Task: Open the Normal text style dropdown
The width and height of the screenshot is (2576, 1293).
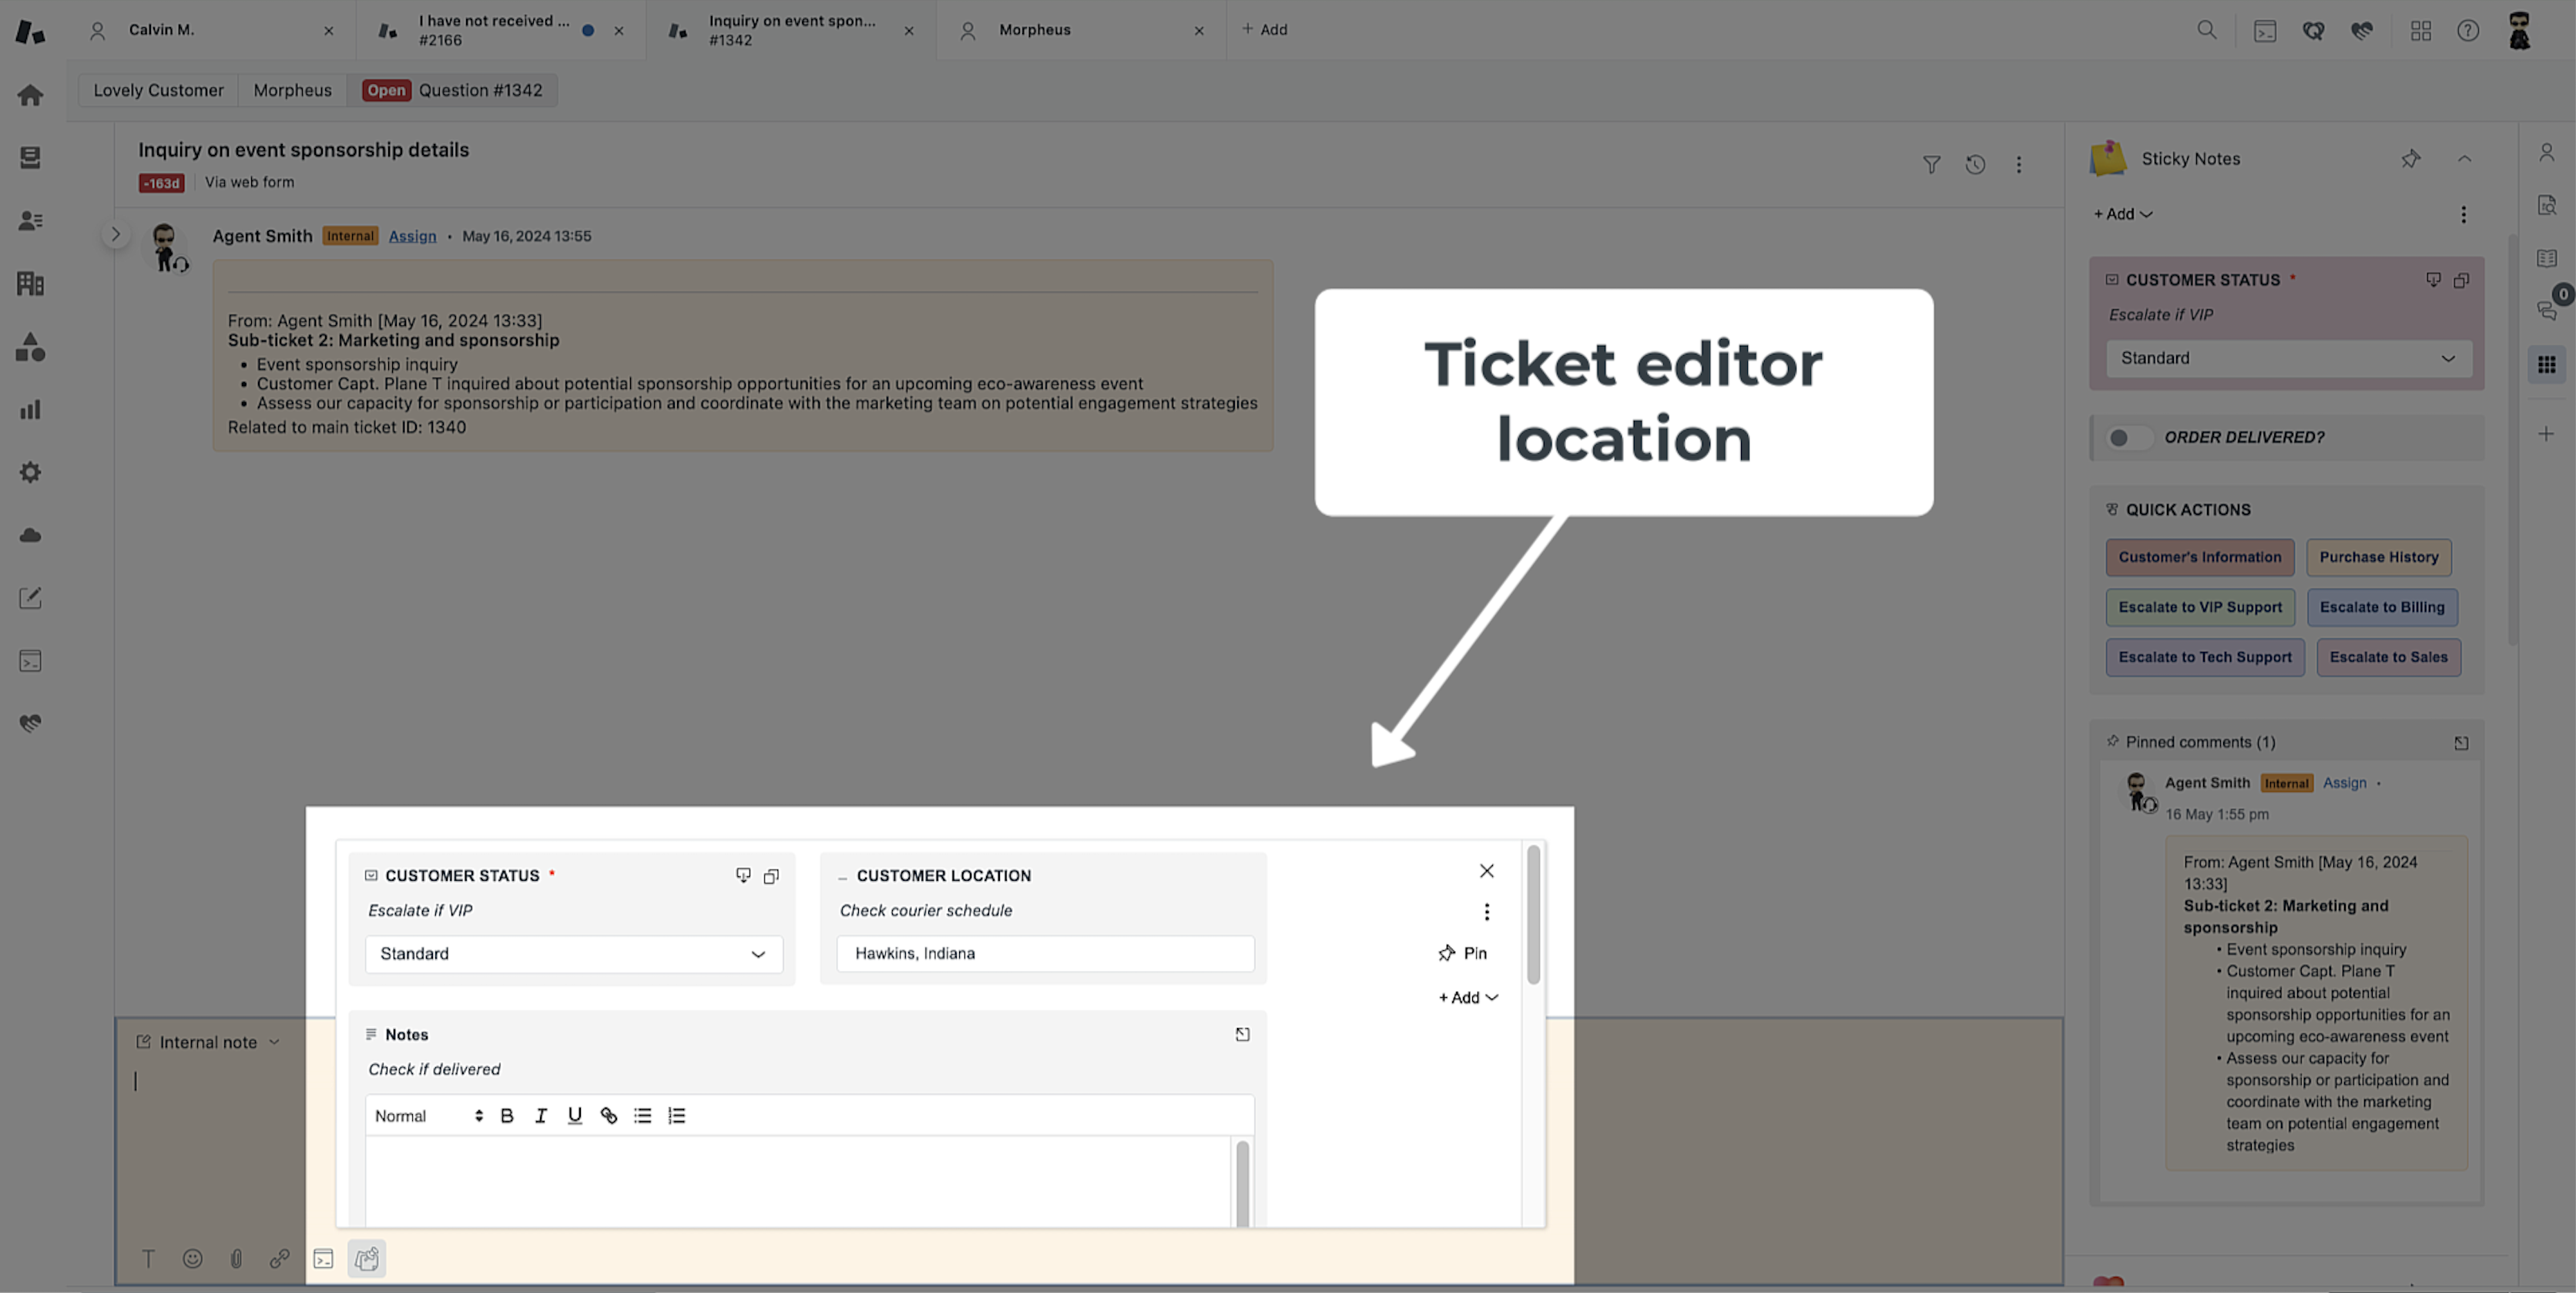Action: [428, 1116]
